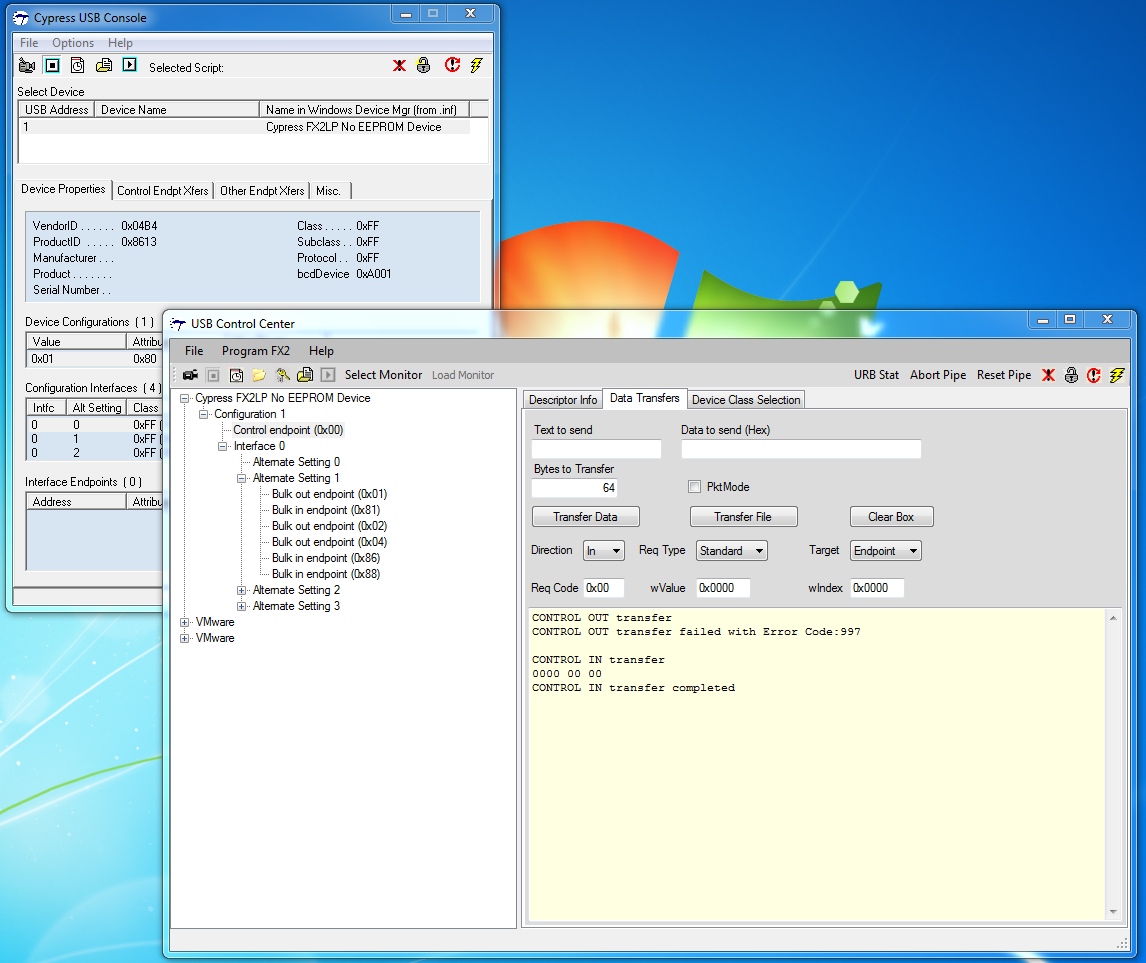This screenshot has width=1146, height=963.
Task: Click play arrow icon in USB Control Center toolbar
Action: click(x=328, y=375)
